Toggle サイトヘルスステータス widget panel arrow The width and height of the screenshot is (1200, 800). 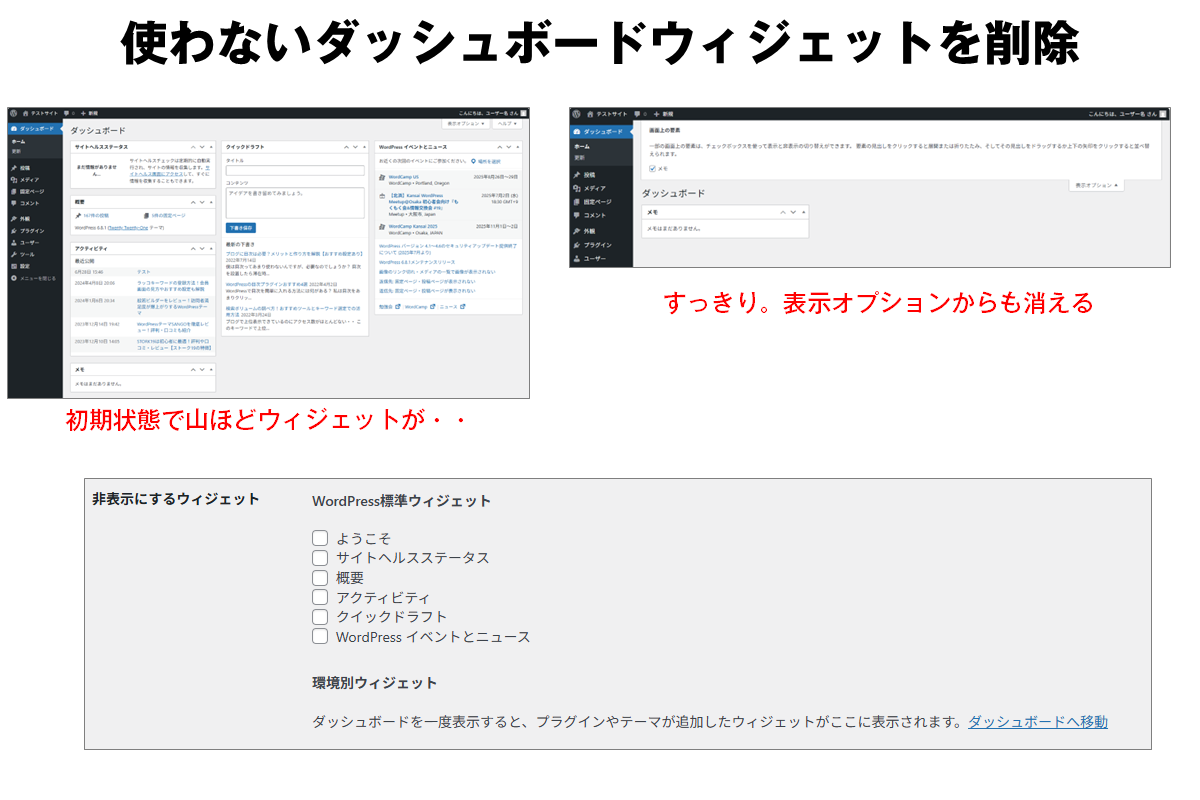pos(211,147)
